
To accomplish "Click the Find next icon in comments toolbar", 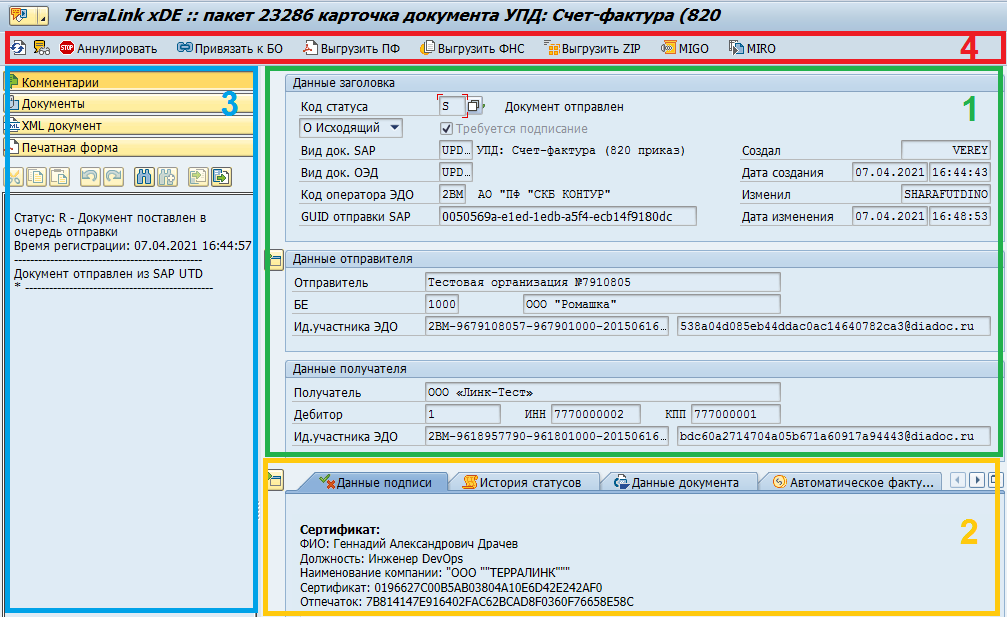I will pyautogui.click(x=166, y=177).
